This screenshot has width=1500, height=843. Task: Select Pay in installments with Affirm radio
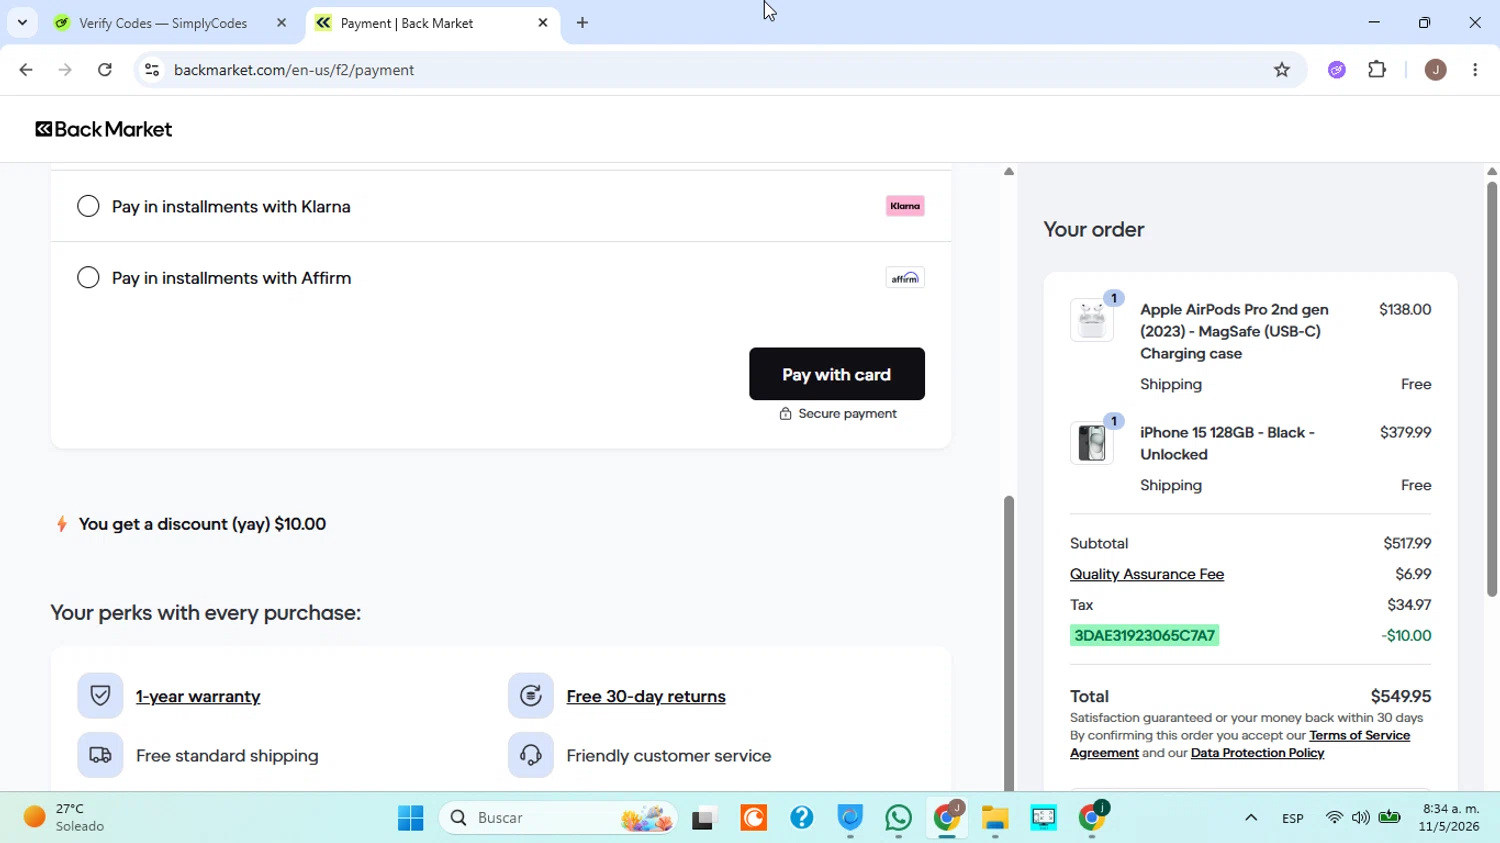point(88,277)
